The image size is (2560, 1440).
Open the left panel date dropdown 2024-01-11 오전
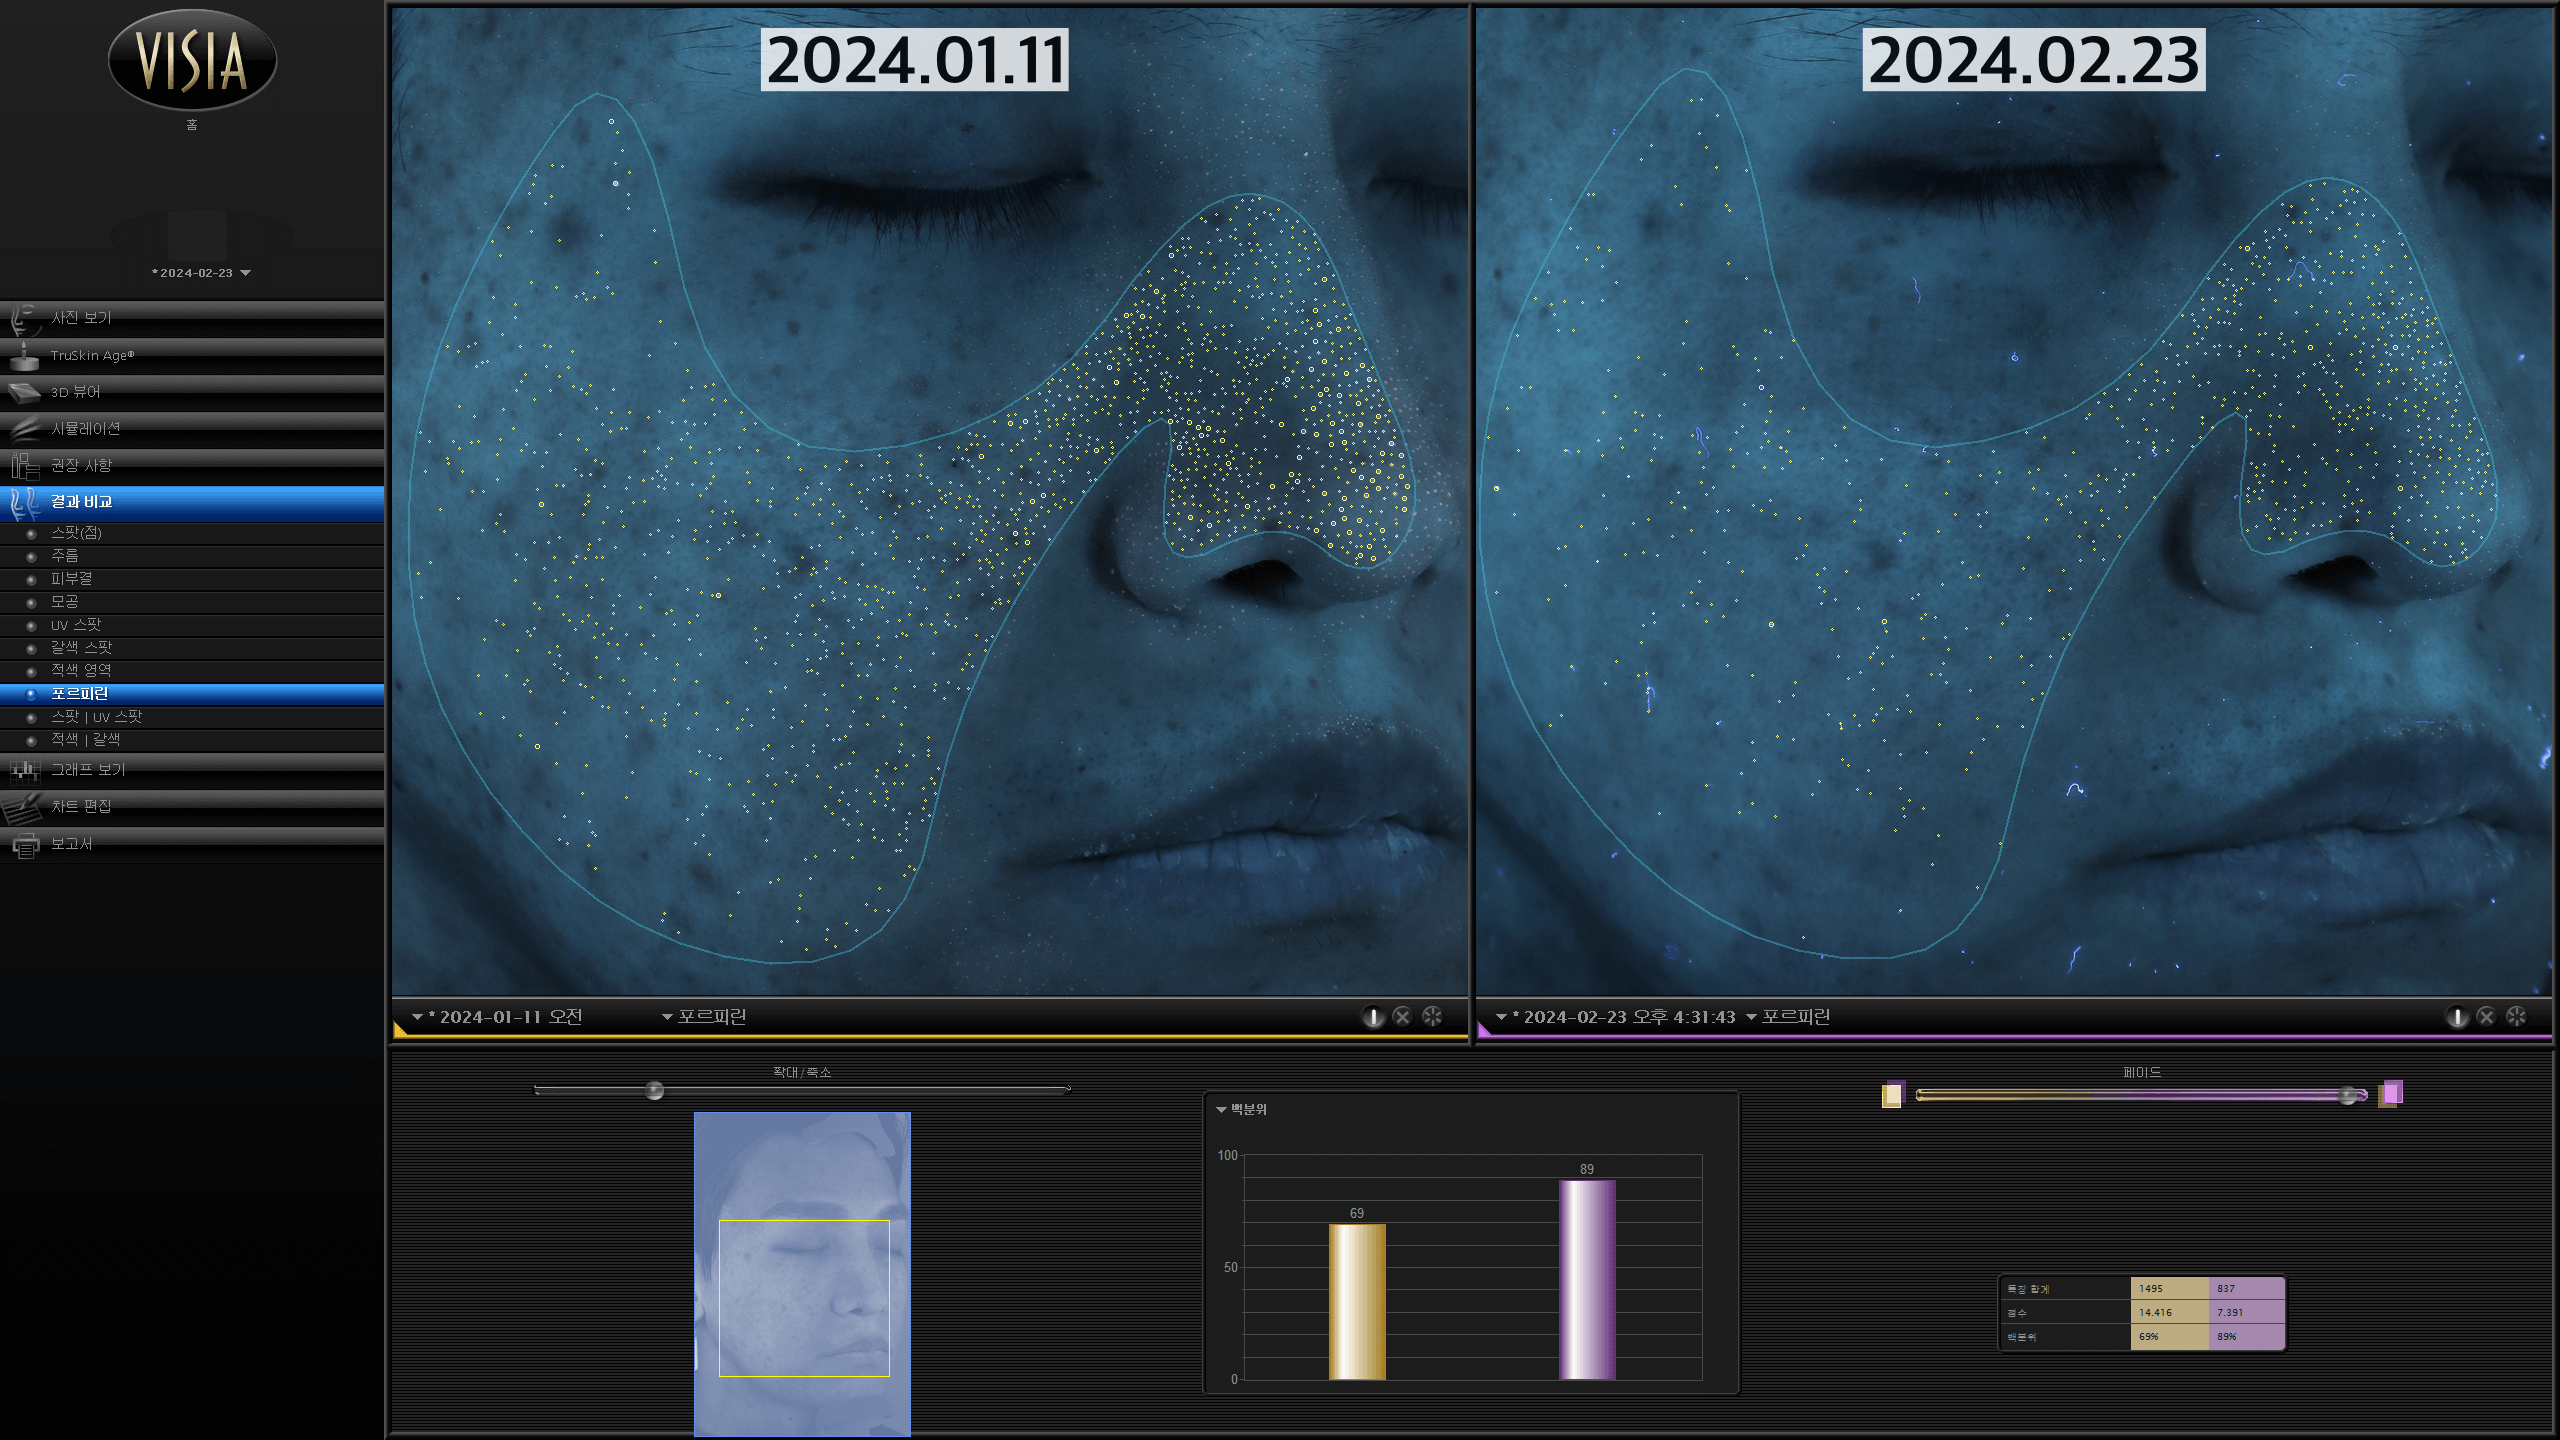tap(497, 1017)
